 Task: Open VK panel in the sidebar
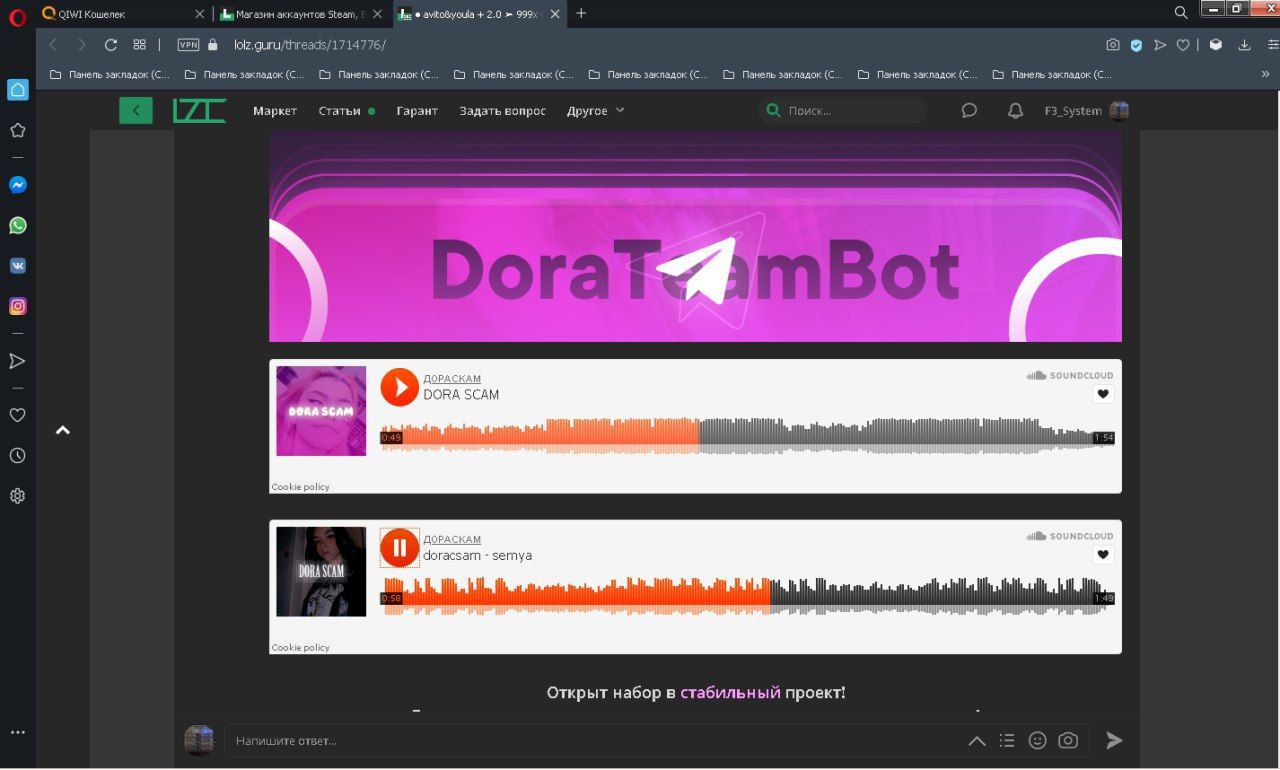pyautogui.click(x=17, y=266)
